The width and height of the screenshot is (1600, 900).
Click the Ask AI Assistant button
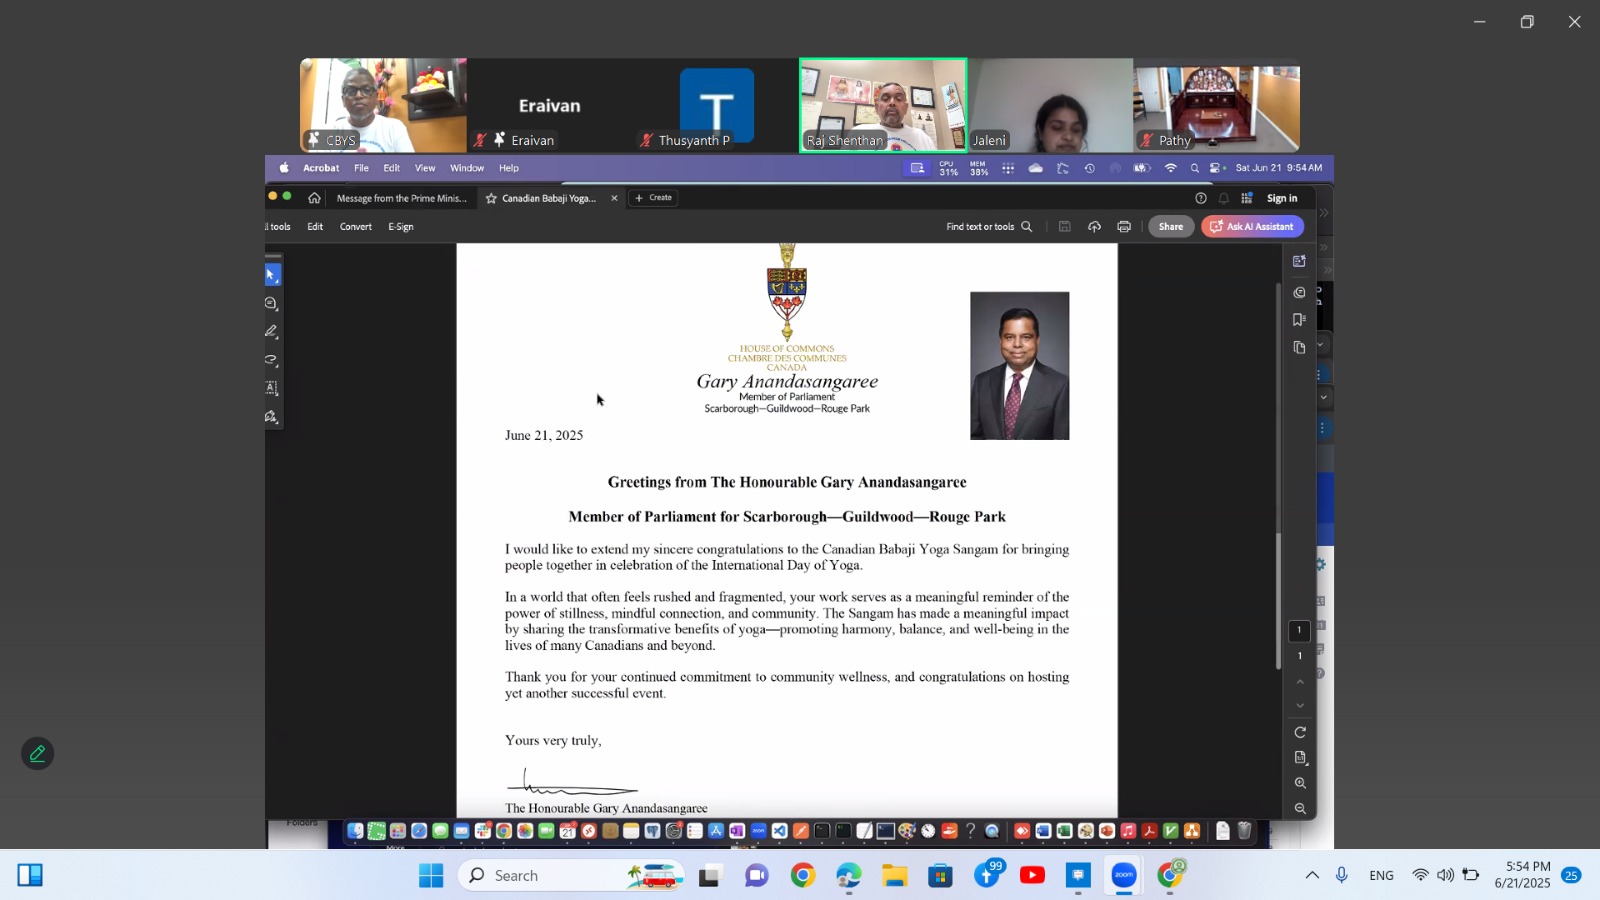[1252, 227]
